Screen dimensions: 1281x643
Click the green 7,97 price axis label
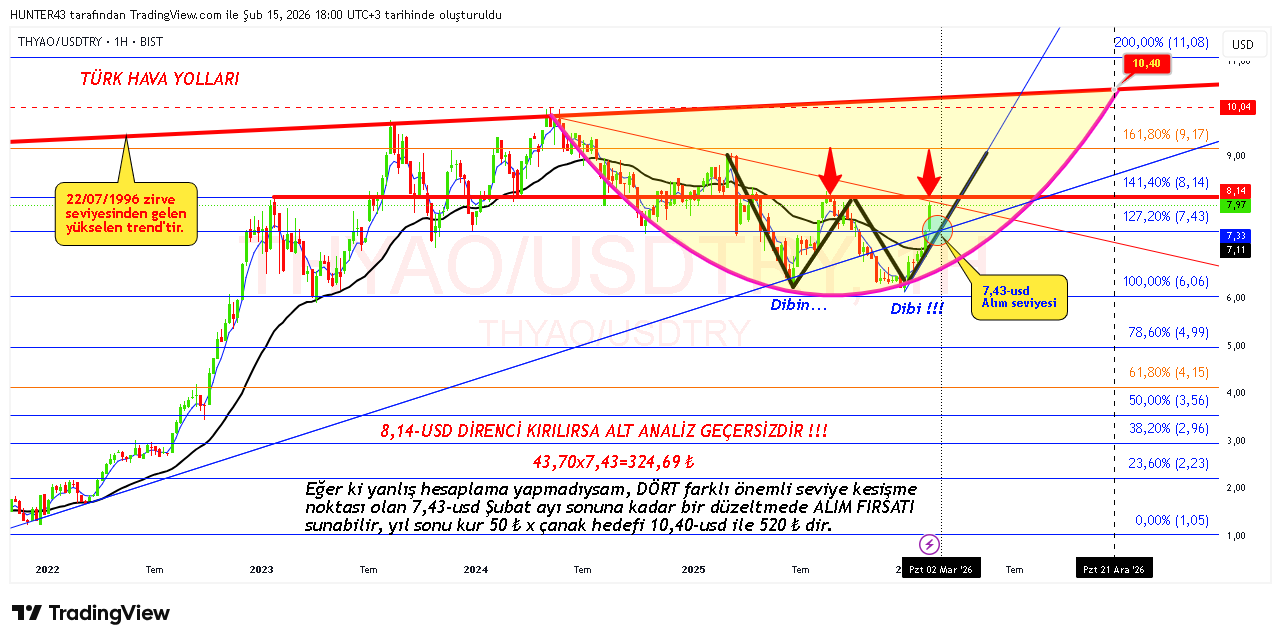click(1236, 205)
